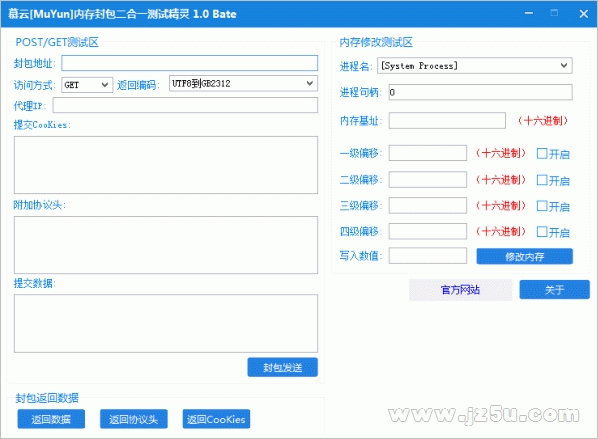Image resolution: width=598 pixels, height=439 pixels.
Task: Click the 返回协议头 button
Action: [133, 419]
